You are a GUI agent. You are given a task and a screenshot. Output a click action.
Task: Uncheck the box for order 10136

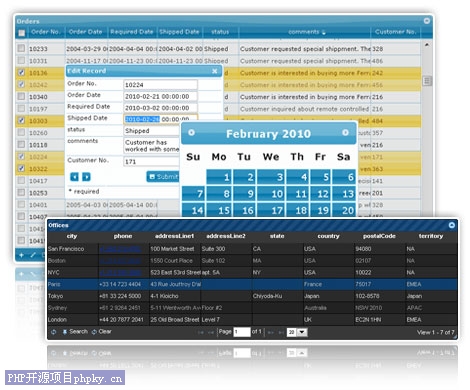coord(21,72)
